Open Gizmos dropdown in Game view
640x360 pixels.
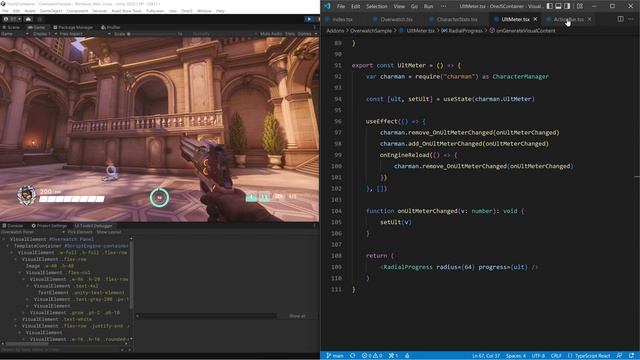(x=307, y=34)
